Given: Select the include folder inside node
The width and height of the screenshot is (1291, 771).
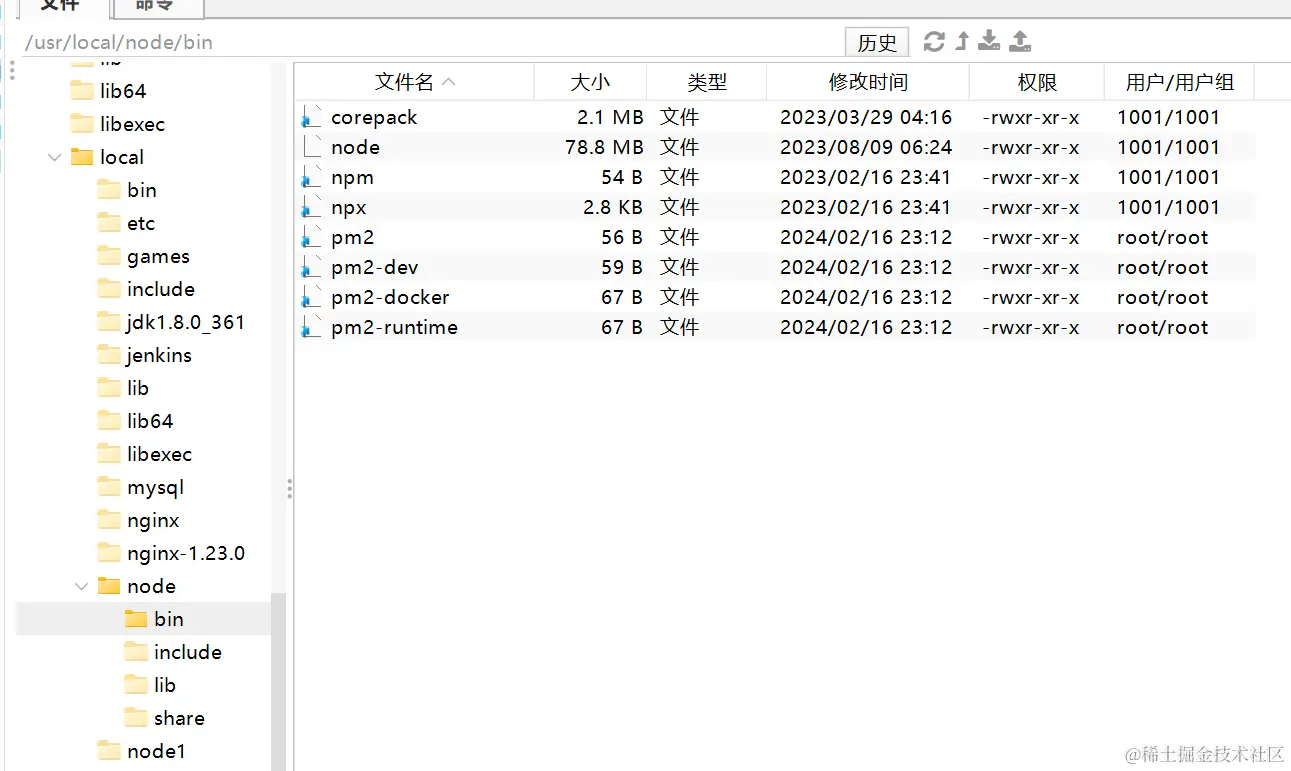Looking at the screenshot, I should (187, 652).
